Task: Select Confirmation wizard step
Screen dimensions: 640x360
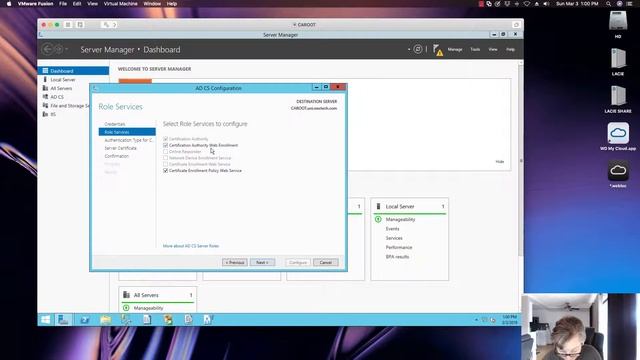Action: point(116,156)
